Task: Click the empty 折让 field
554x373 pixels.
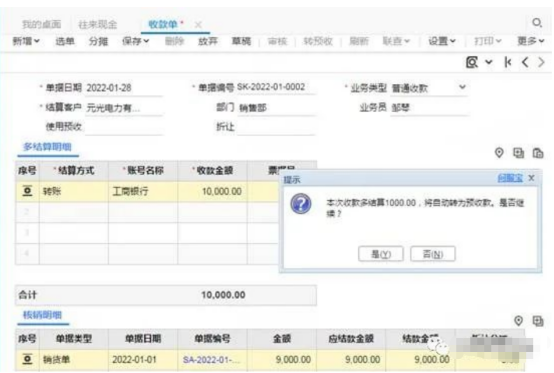Action: click(x=276, y=127)
